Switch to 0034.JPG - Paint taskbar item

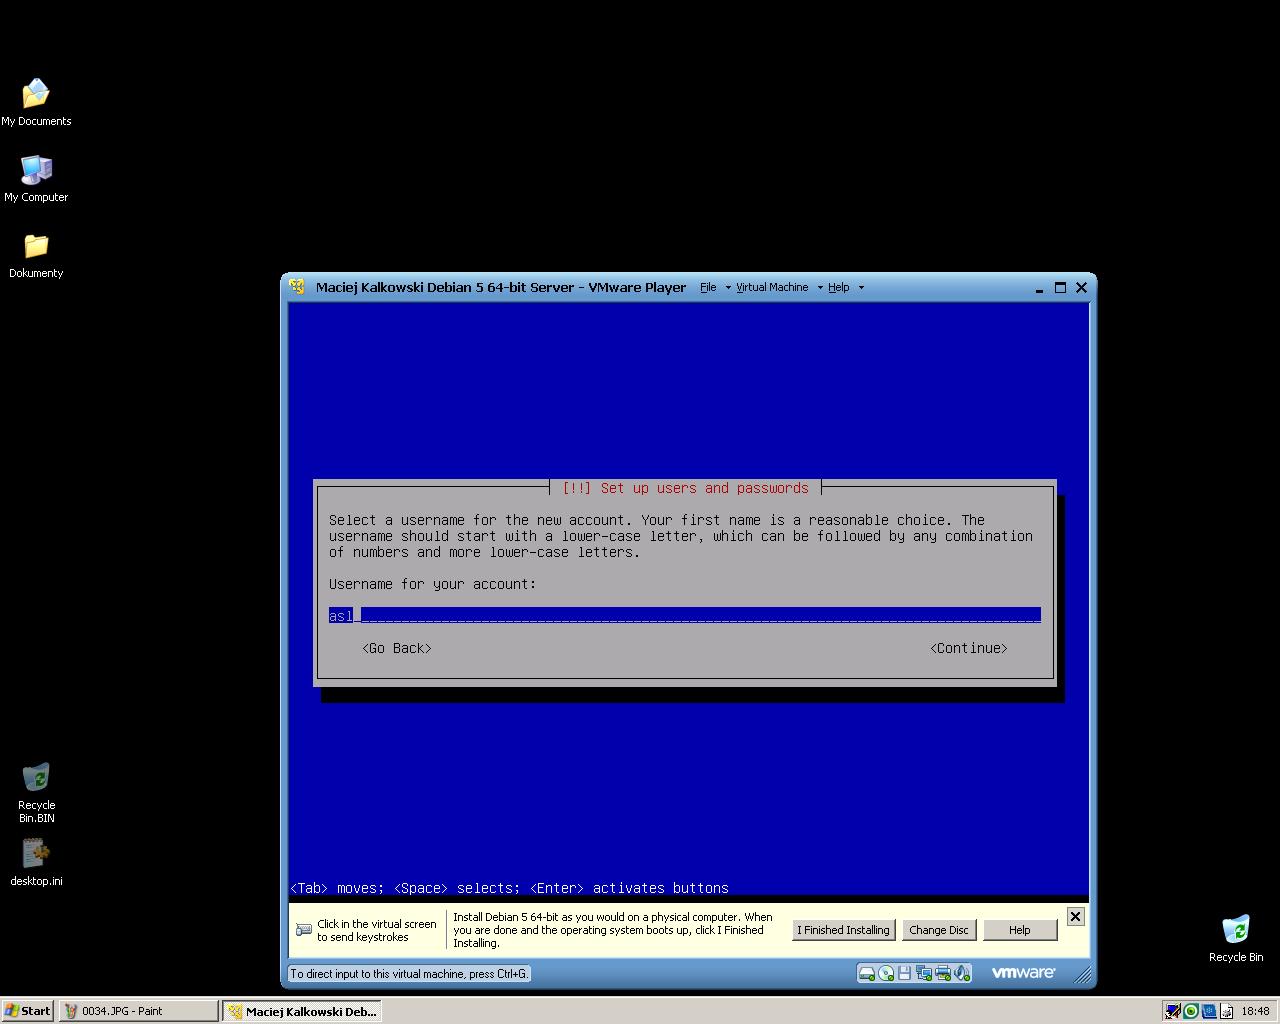pyautogui.click(x=138, y=1011)
